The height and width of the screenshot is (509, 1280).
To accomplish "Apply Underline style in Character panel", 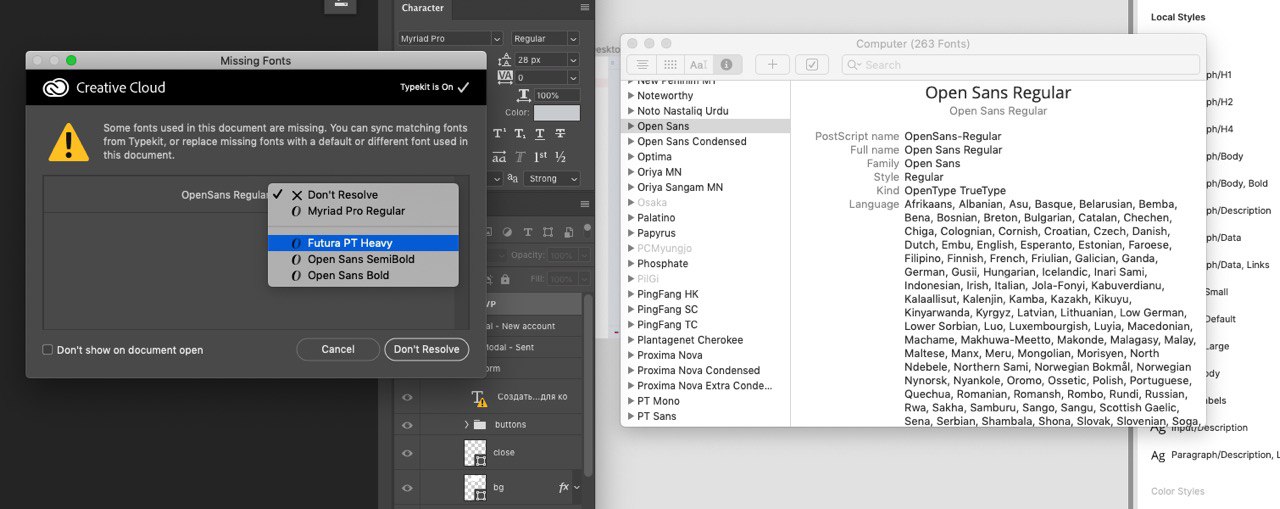I will click(540, 134).
